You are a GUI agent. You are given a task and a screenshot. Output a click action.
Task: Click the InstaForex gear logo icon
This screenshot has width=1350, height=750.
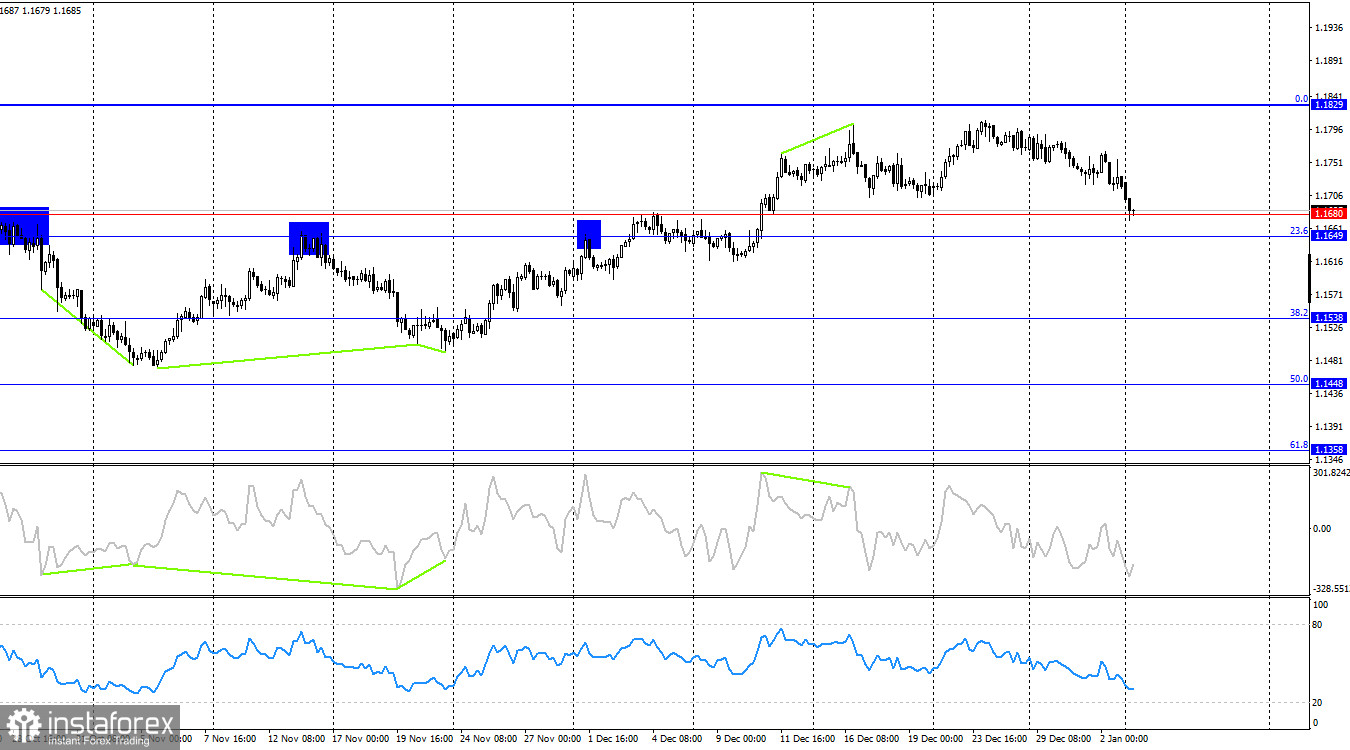[22, 723]
